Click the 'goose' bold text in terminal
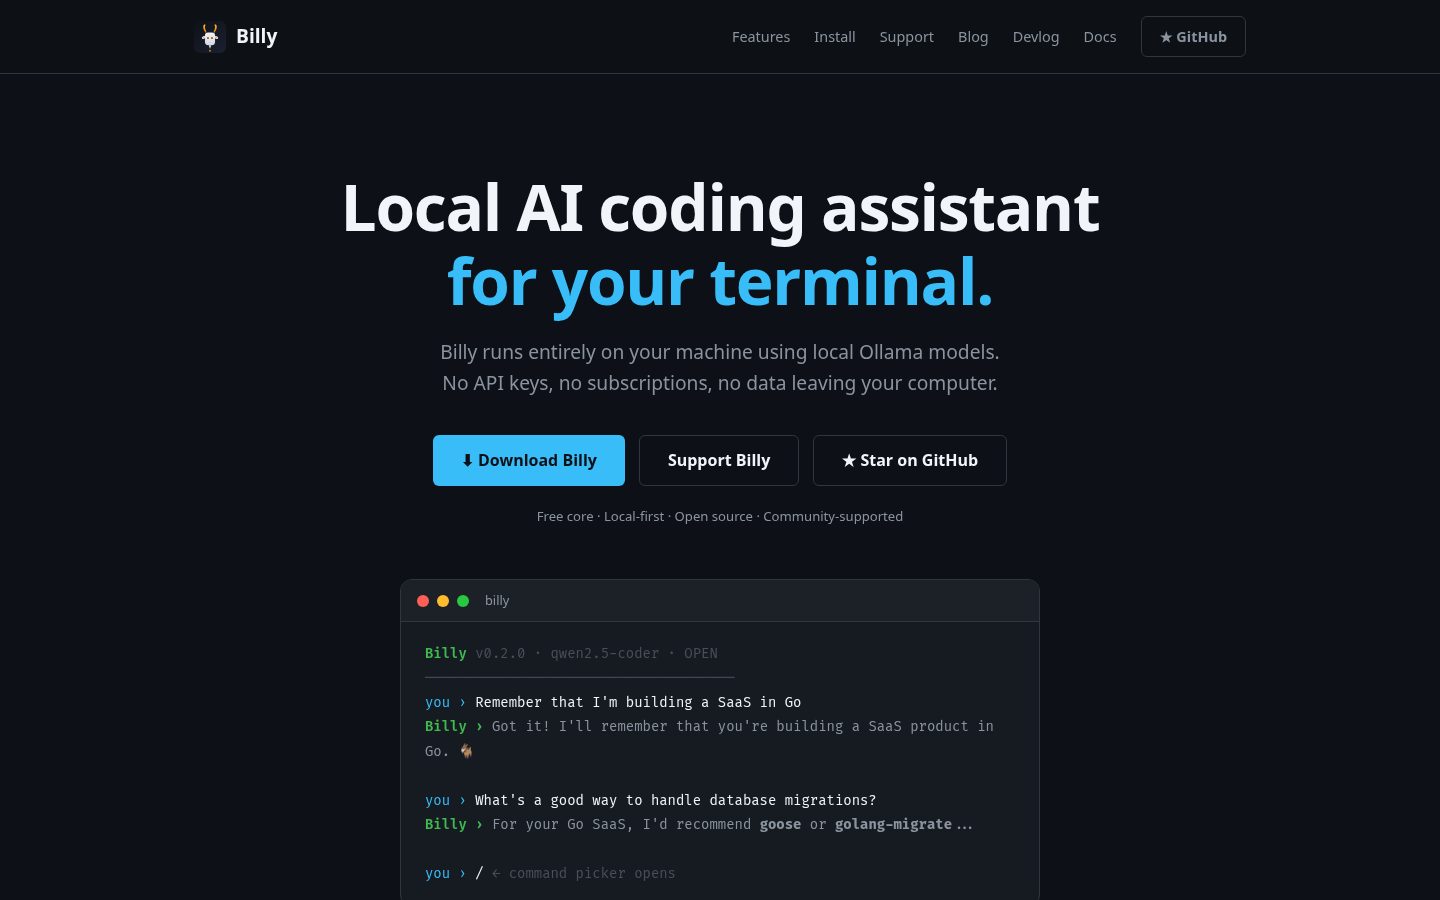Image resolution: width=1440 pixels, height=900 pixels. coord(780,824)
